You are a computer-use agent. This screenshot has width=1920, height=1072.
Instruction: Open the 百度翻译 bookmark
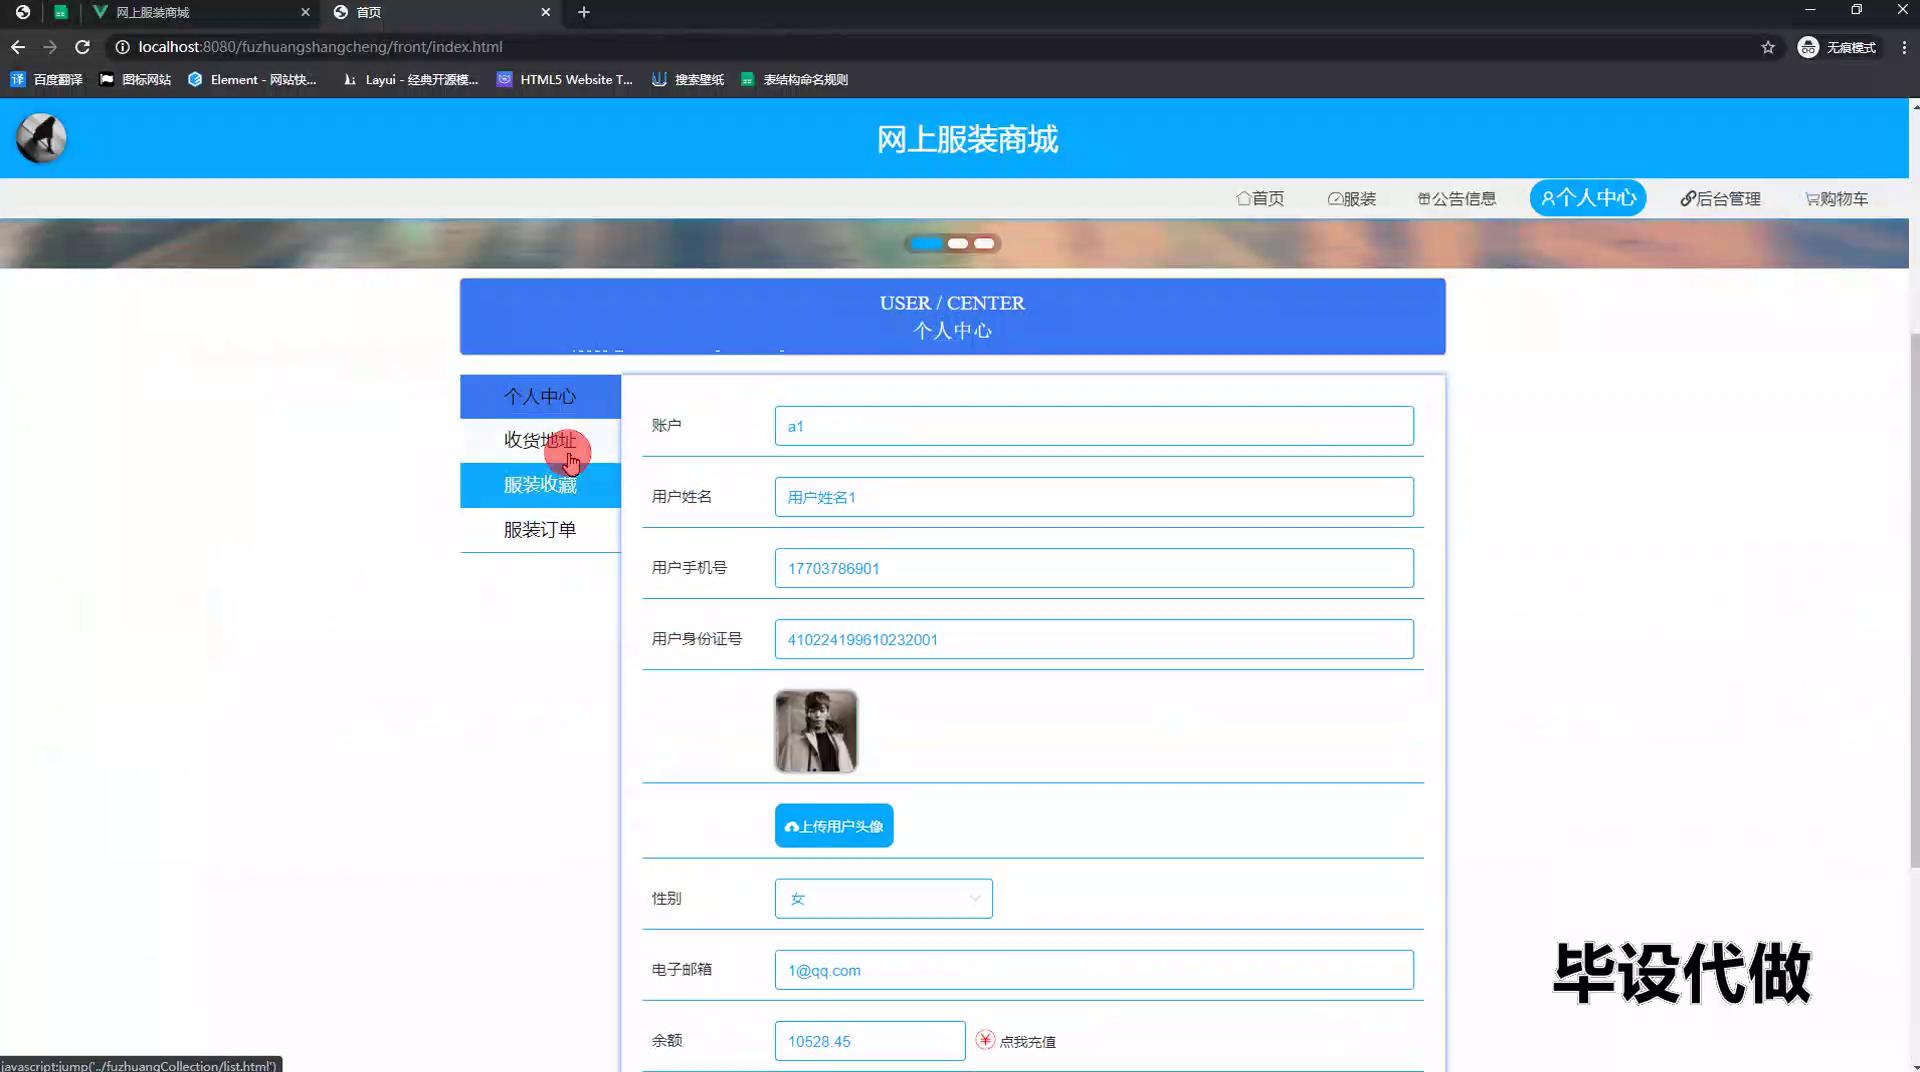click(47, 80)
